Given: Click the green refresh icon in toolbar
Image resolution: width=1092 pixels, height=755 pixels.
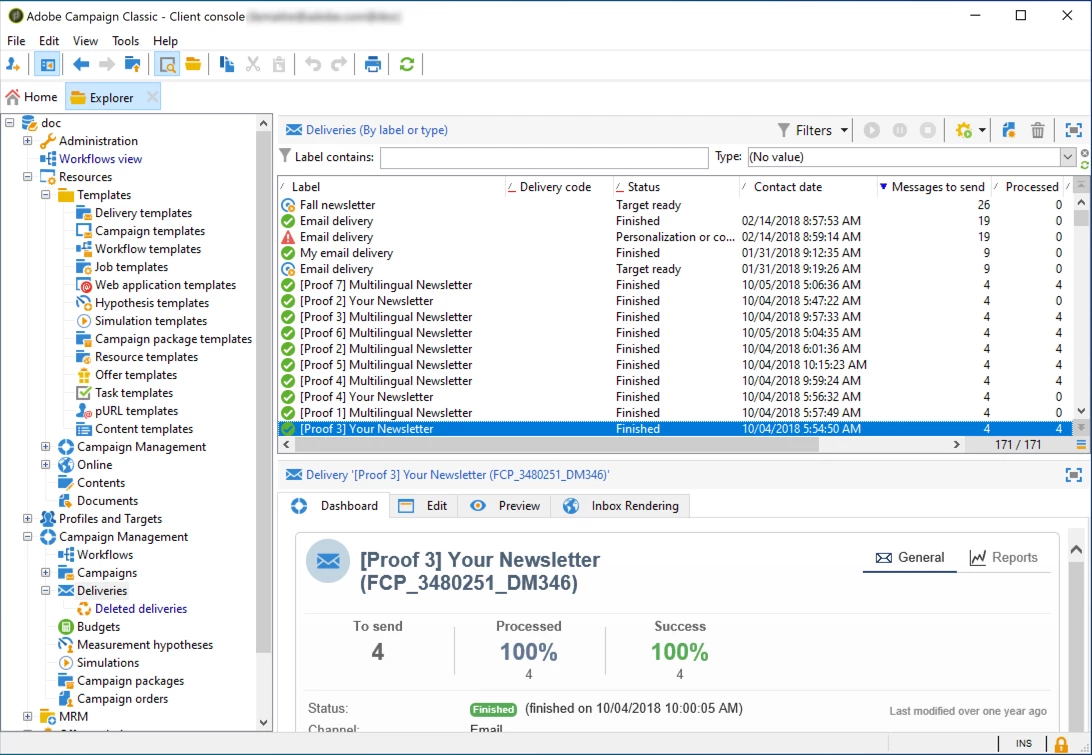Looking at the screenshot, I should 407,65.
